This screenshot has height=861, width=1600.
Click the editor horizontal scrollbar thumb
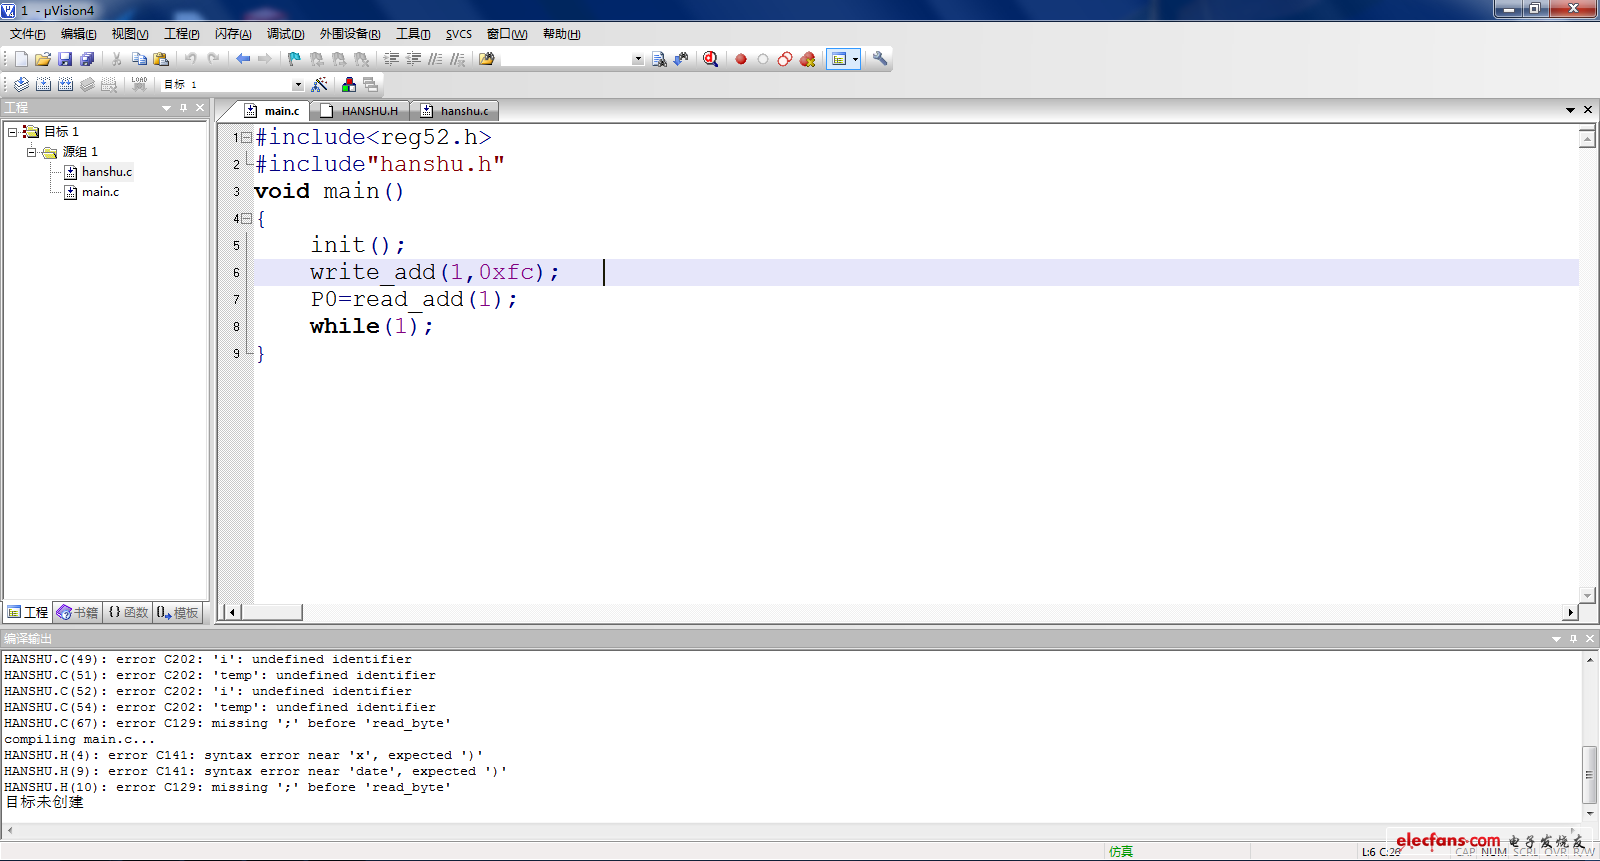click(x=272, y=612)
